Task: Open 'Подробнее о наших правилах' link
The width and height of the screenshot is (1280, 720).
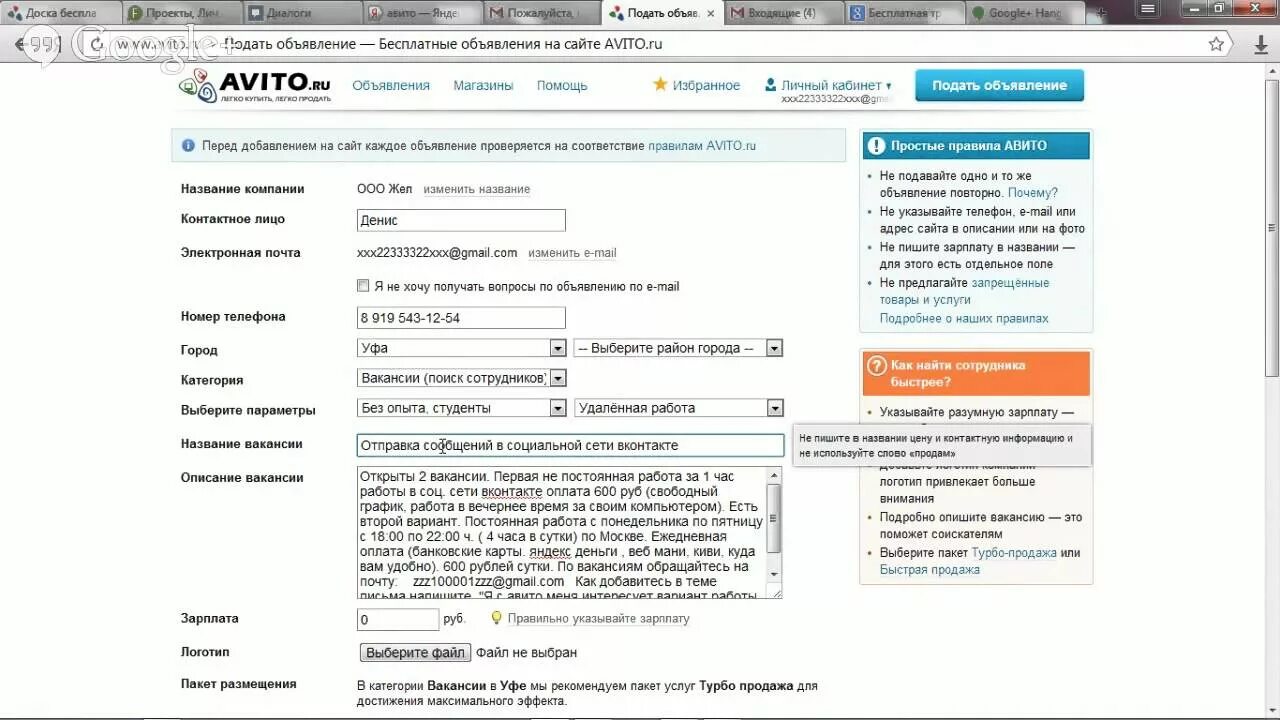Action: (964, 319)
